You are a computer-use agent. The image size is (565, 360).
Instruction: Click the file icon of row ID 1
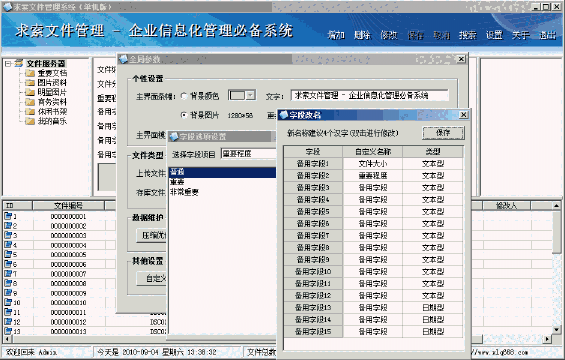coord(8,216)
